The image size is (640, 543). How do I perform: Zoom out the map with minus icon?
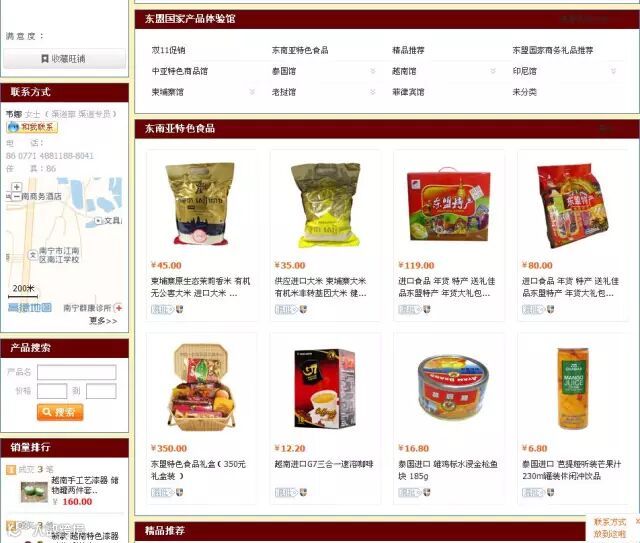[x=16, y=196]
